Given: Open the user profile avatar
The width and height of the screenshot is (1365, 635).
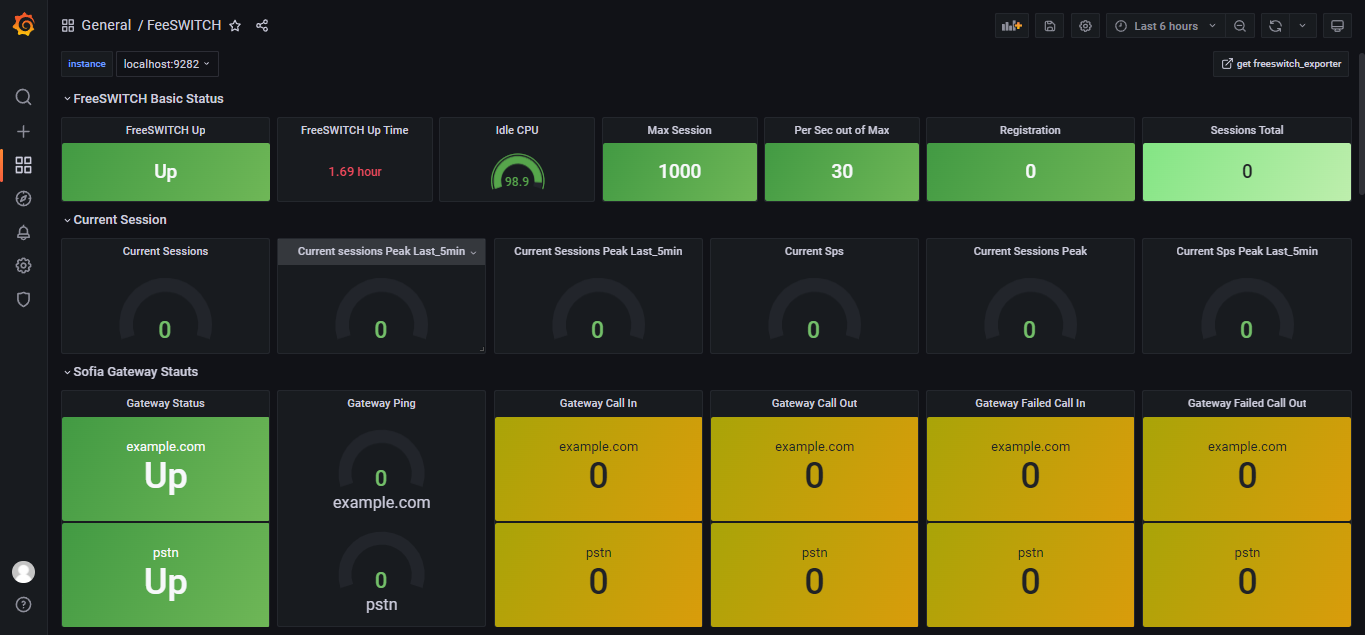Looking at the screenshot, I should [24, 572].
